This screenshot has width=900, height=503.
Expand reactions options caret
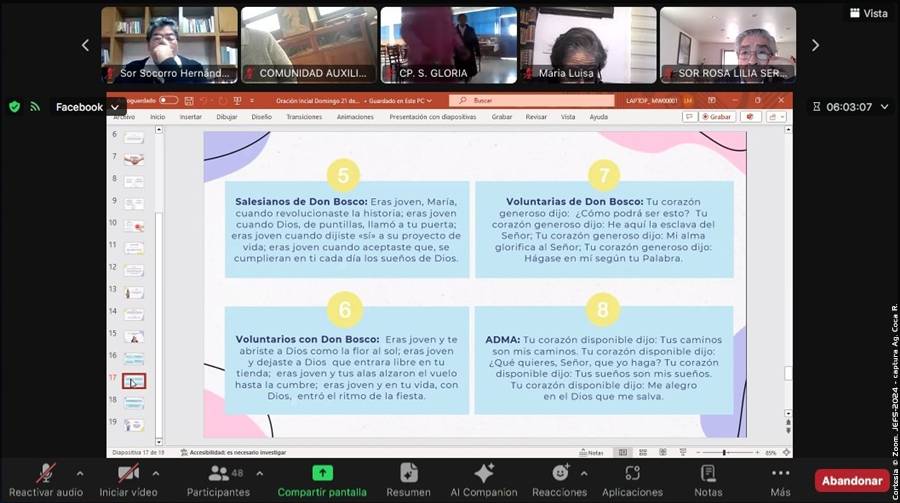[584, 474]
